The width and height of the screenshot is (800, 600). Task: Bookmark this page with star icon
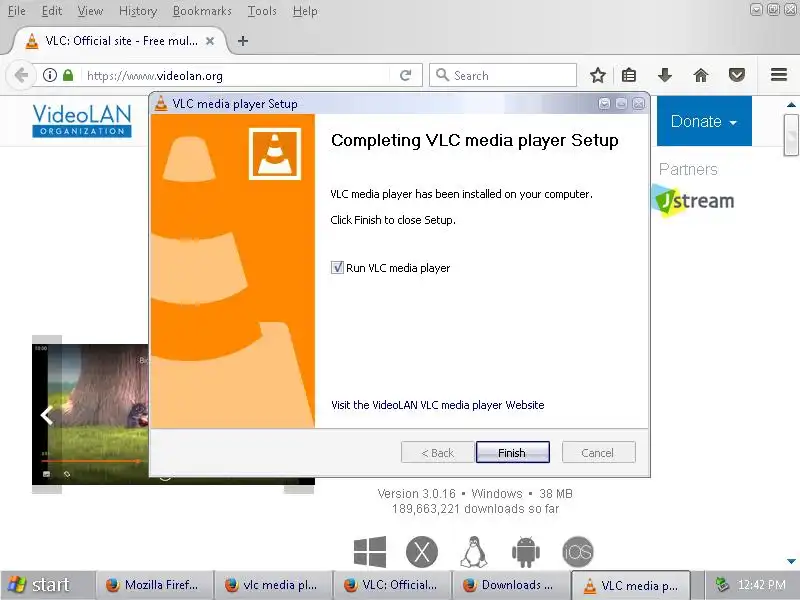click(597, 76)
